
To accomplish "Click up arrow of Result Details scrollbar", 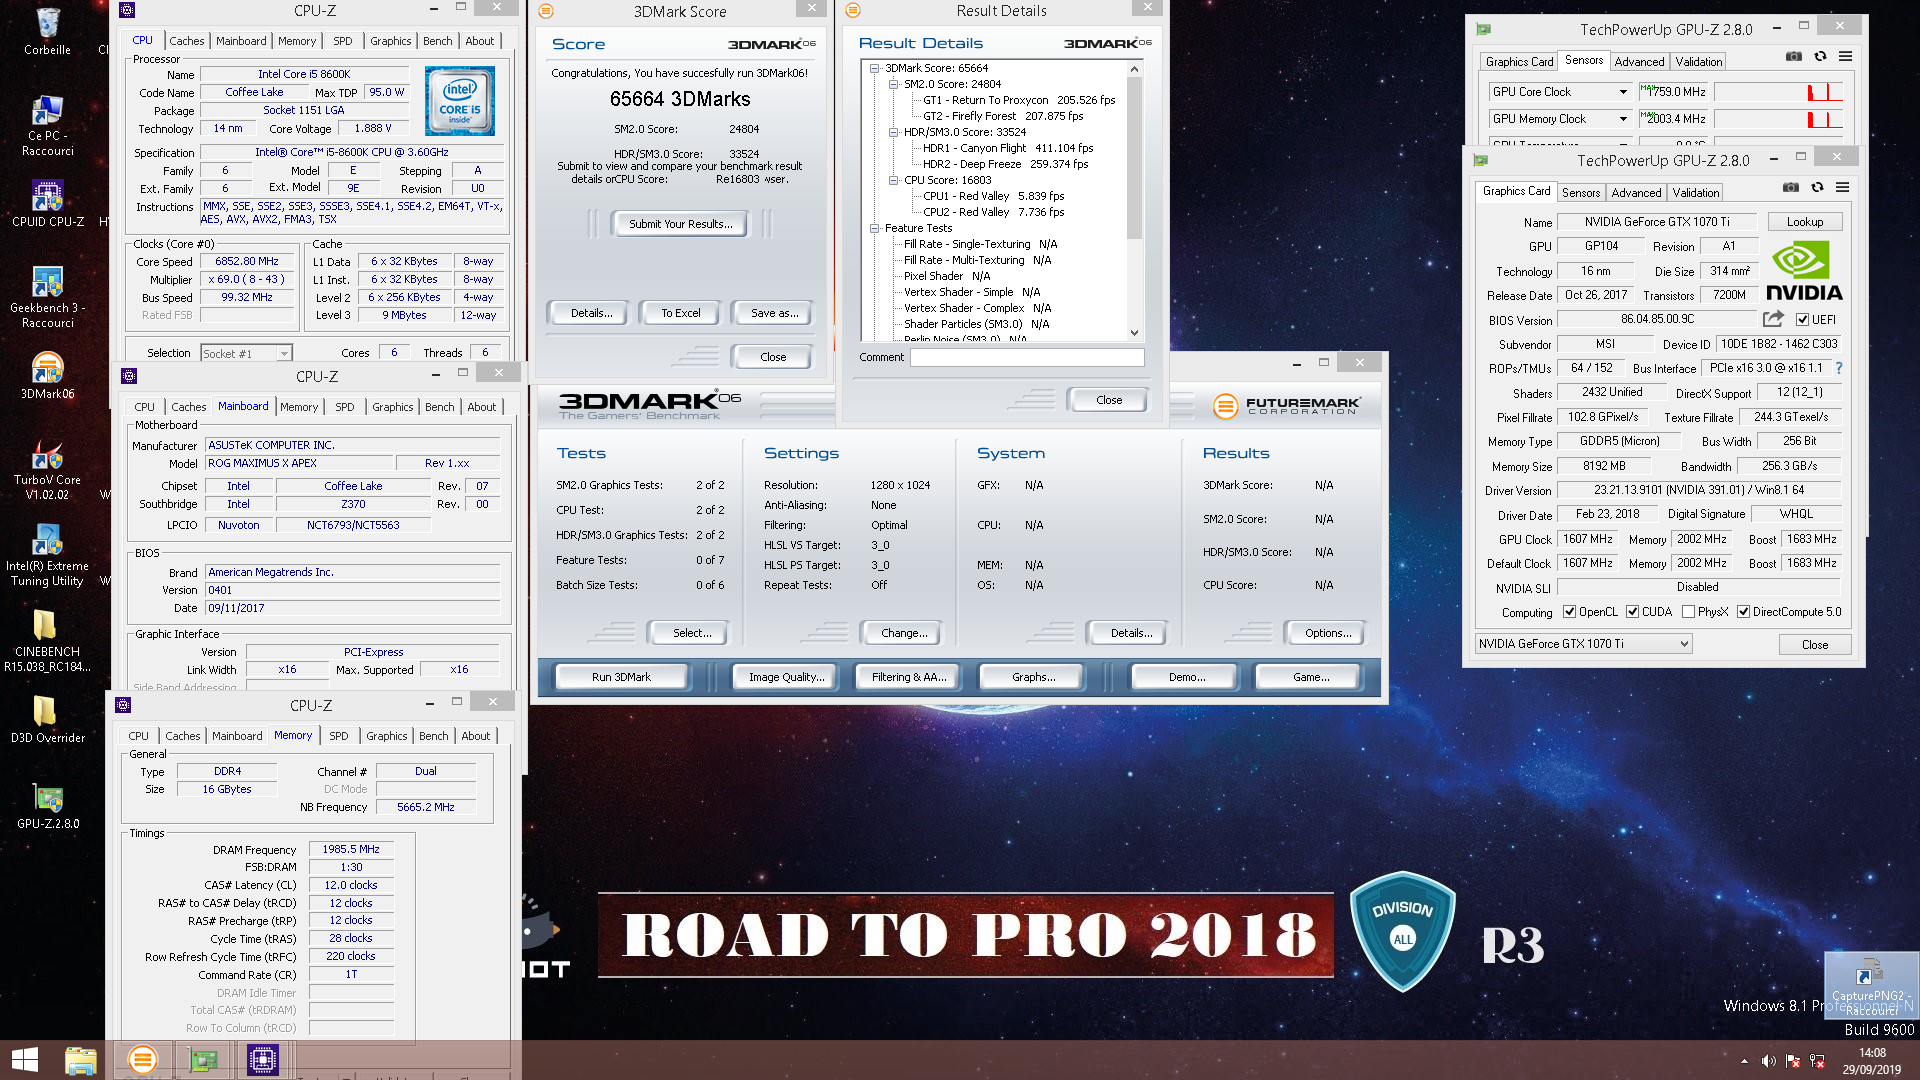I will tap(1134, 68).
